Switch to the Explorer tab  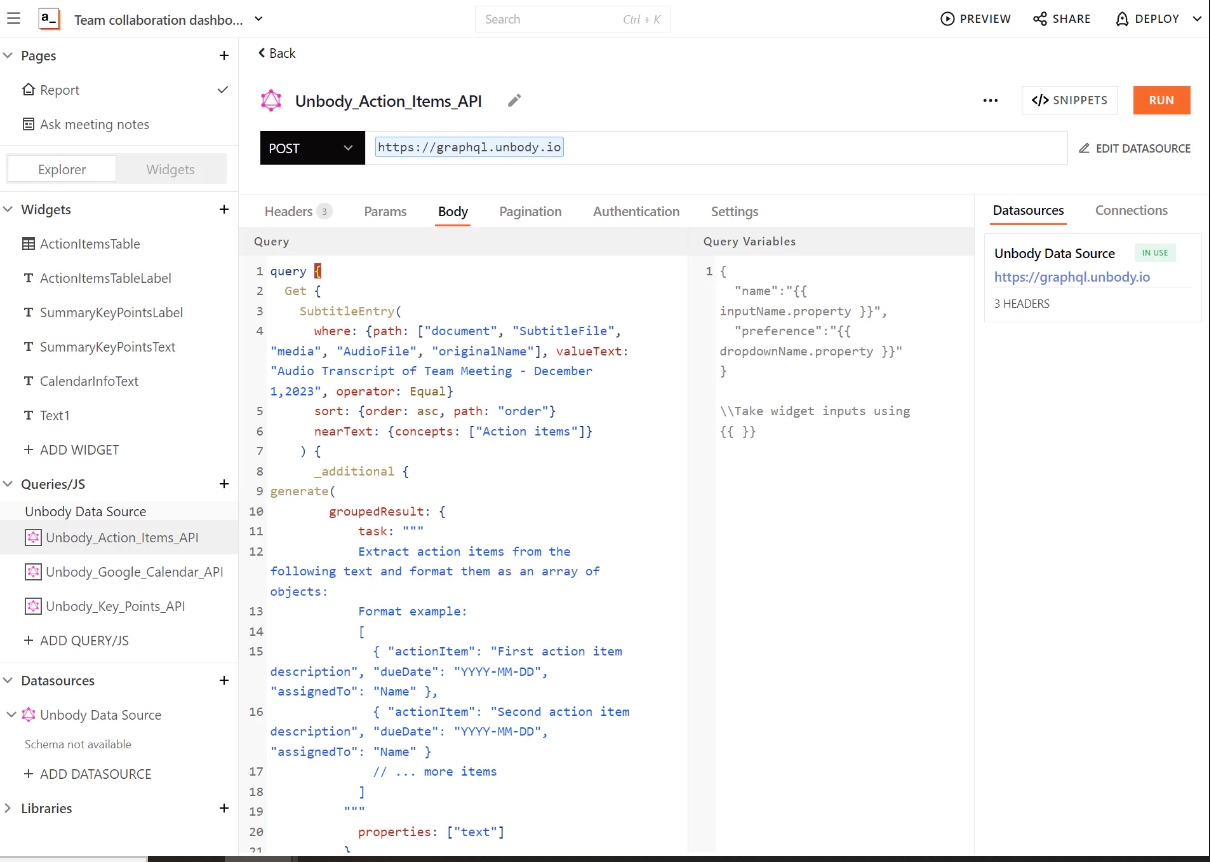(x=62, y=169)
